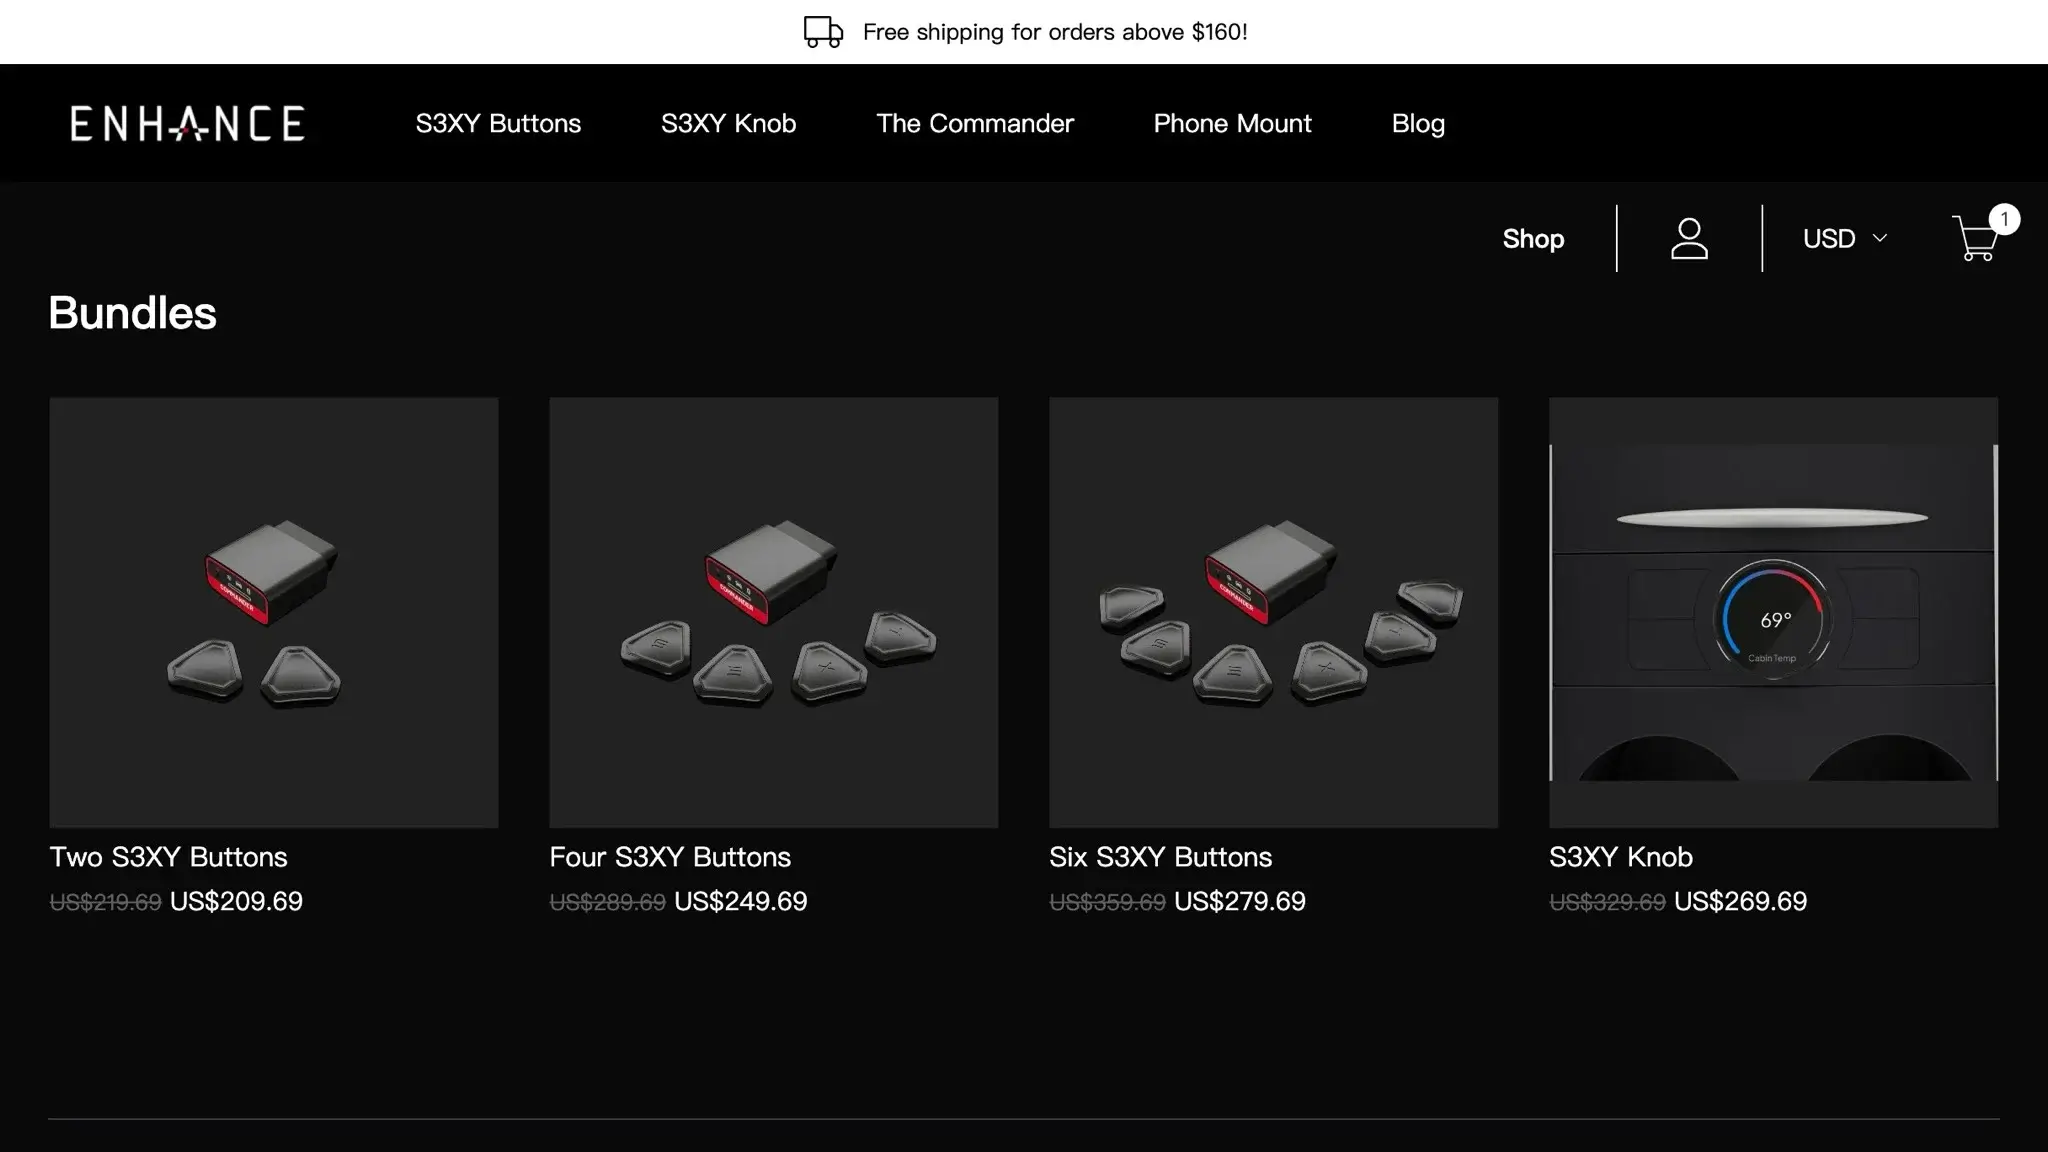2048x1152 pixels.
Task: Click the struck-through US$289.69 price
Action: 607,903
